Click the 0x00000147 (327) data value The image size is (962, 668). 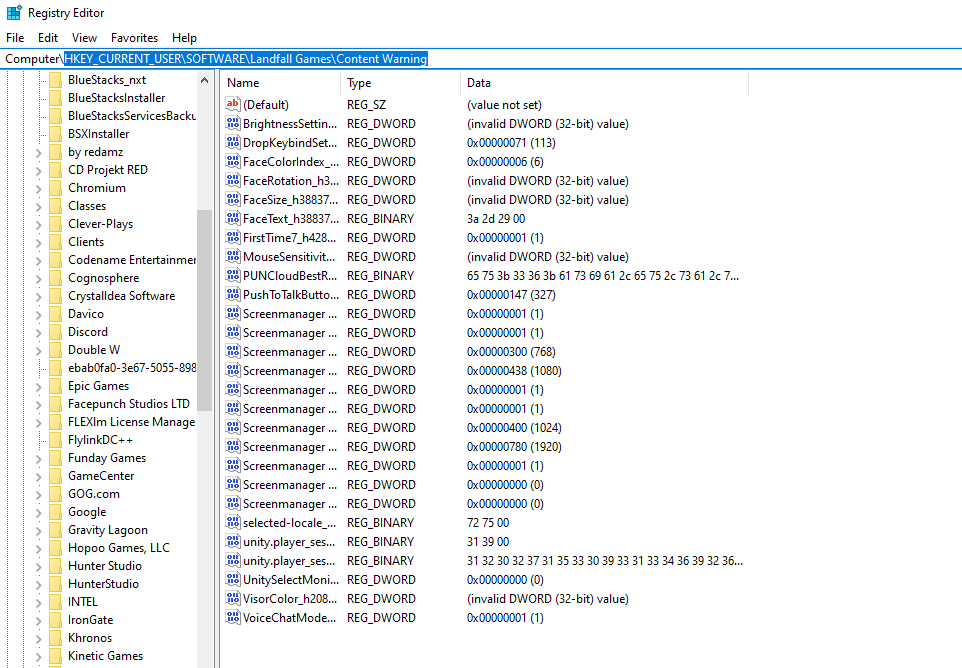pyautogui.click(x=511, y=294)
